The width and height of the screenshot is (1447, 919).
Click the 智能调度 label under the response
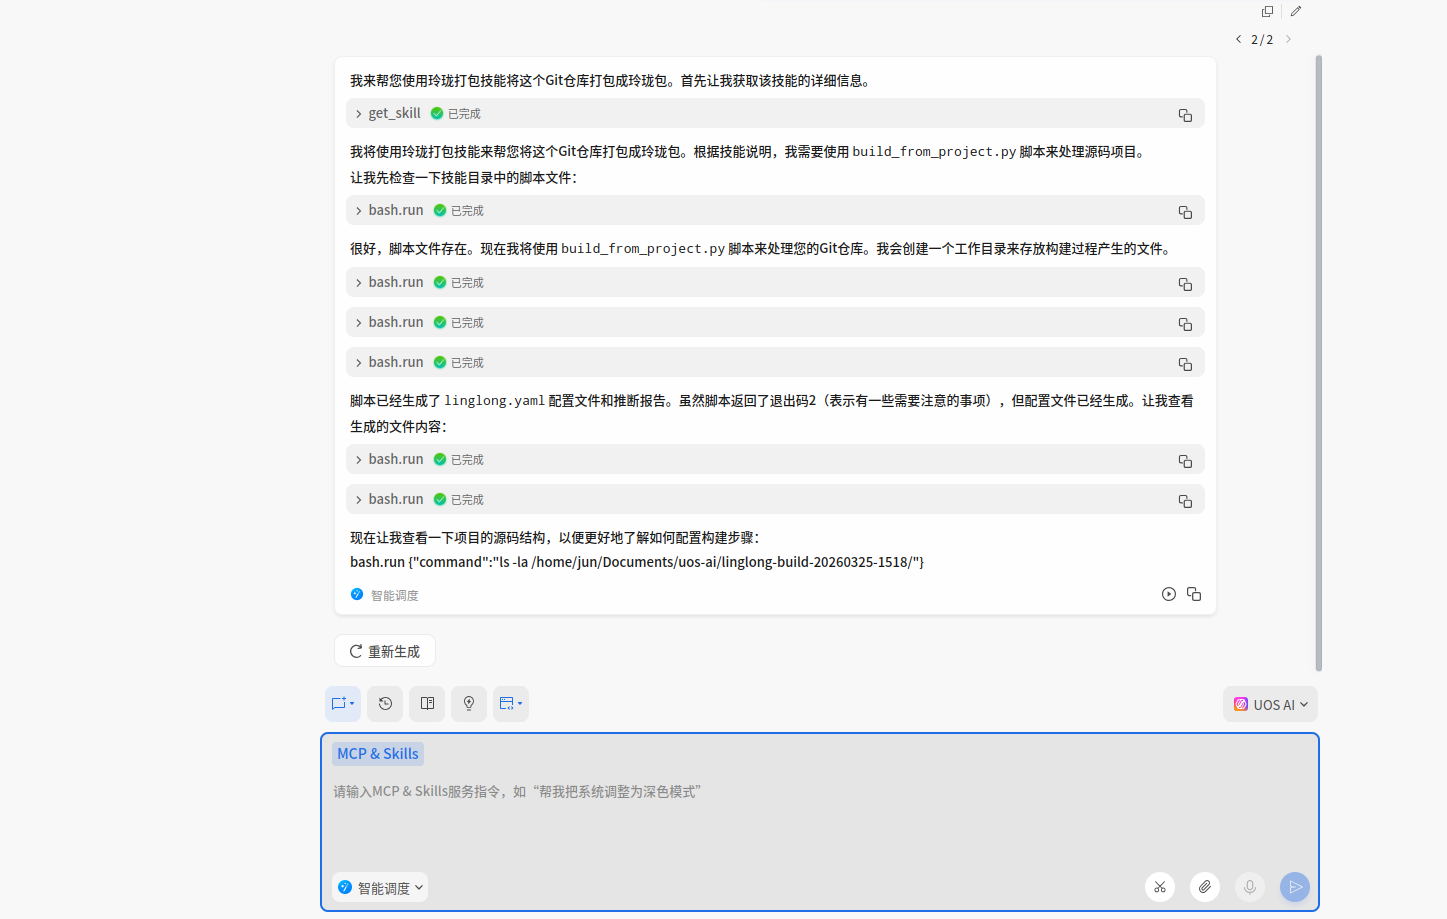pos(394,595)
